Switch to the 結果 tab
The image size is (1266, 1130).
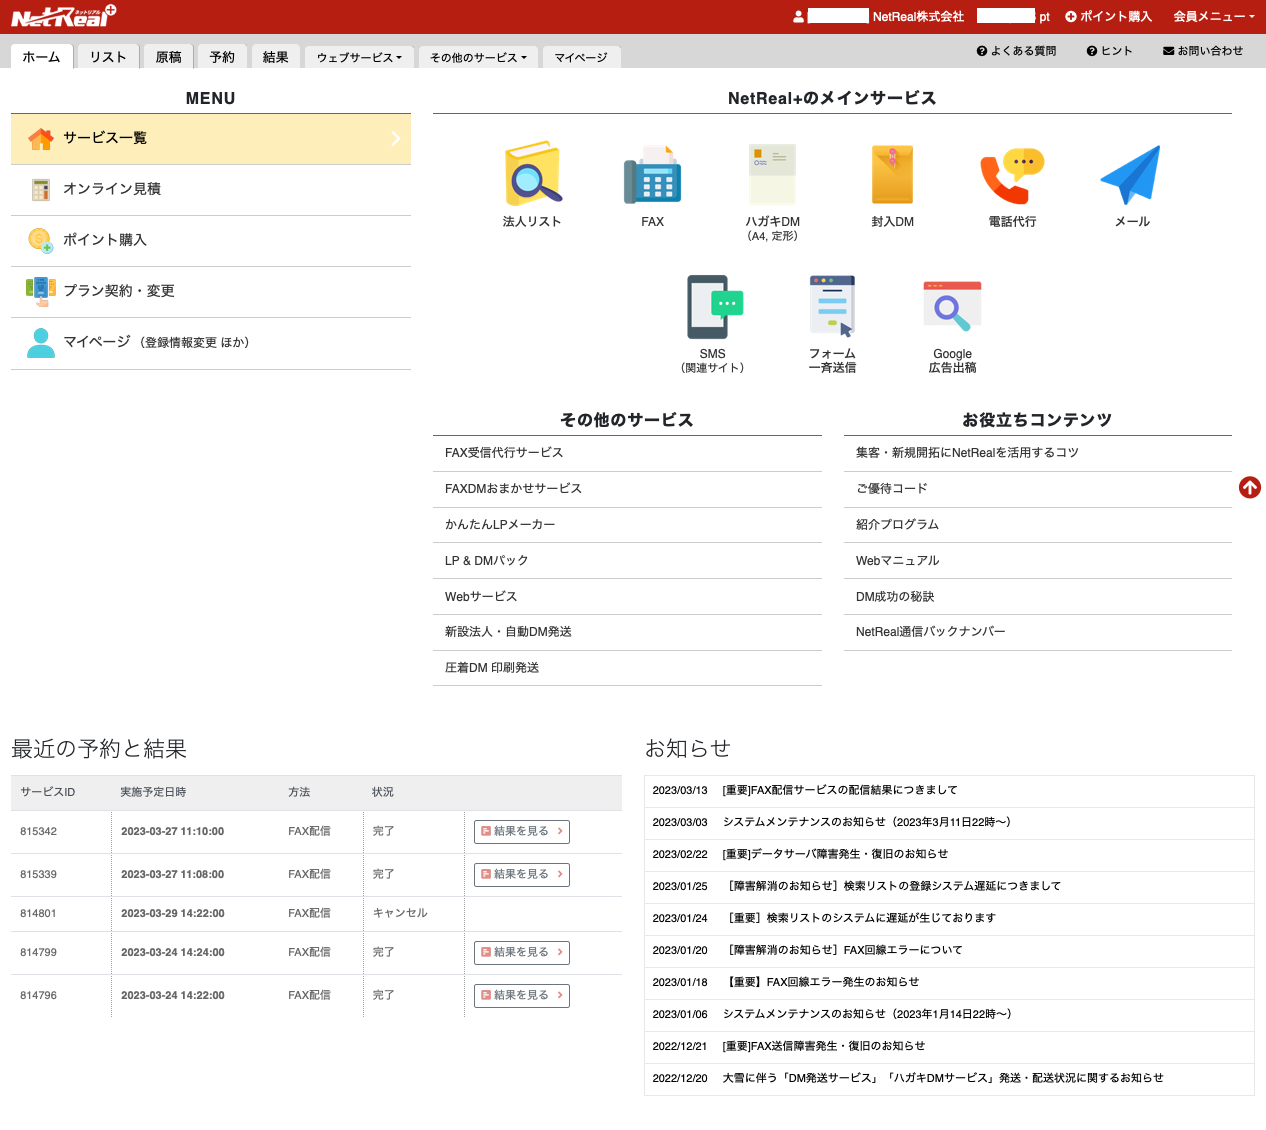(275, 56)
